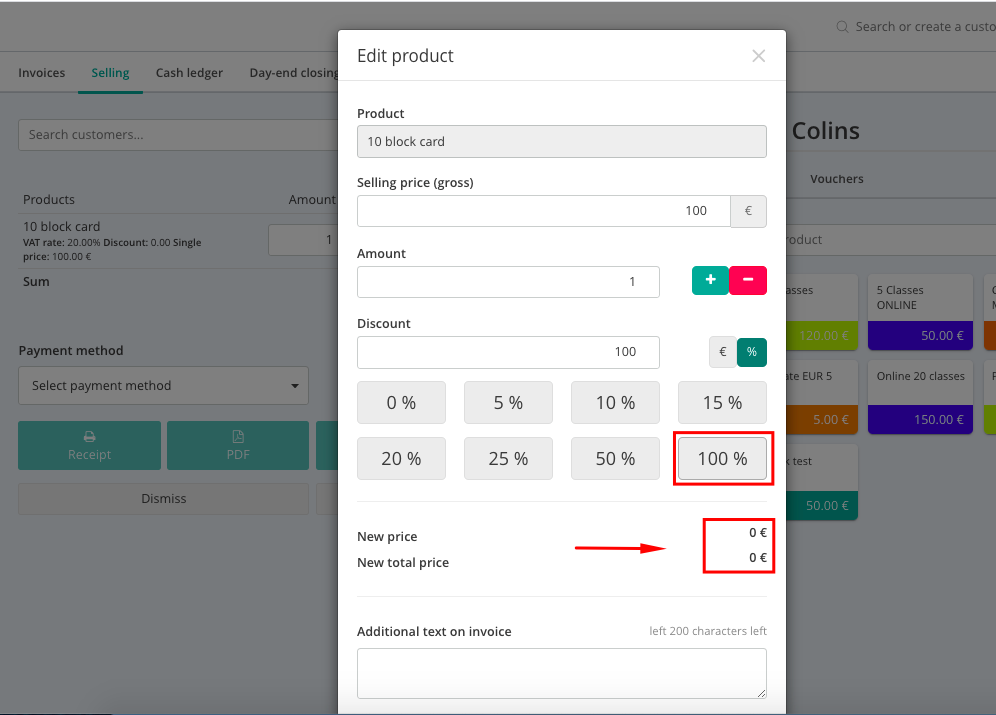Click the New total price 0 € value
The image size is (996, 715).
[758, 558]
